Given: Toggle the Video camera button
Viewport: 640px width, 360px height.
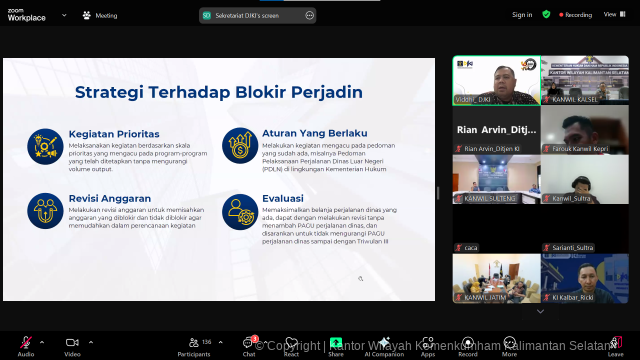Looking at the screenshot, I should tap(72, 342).
